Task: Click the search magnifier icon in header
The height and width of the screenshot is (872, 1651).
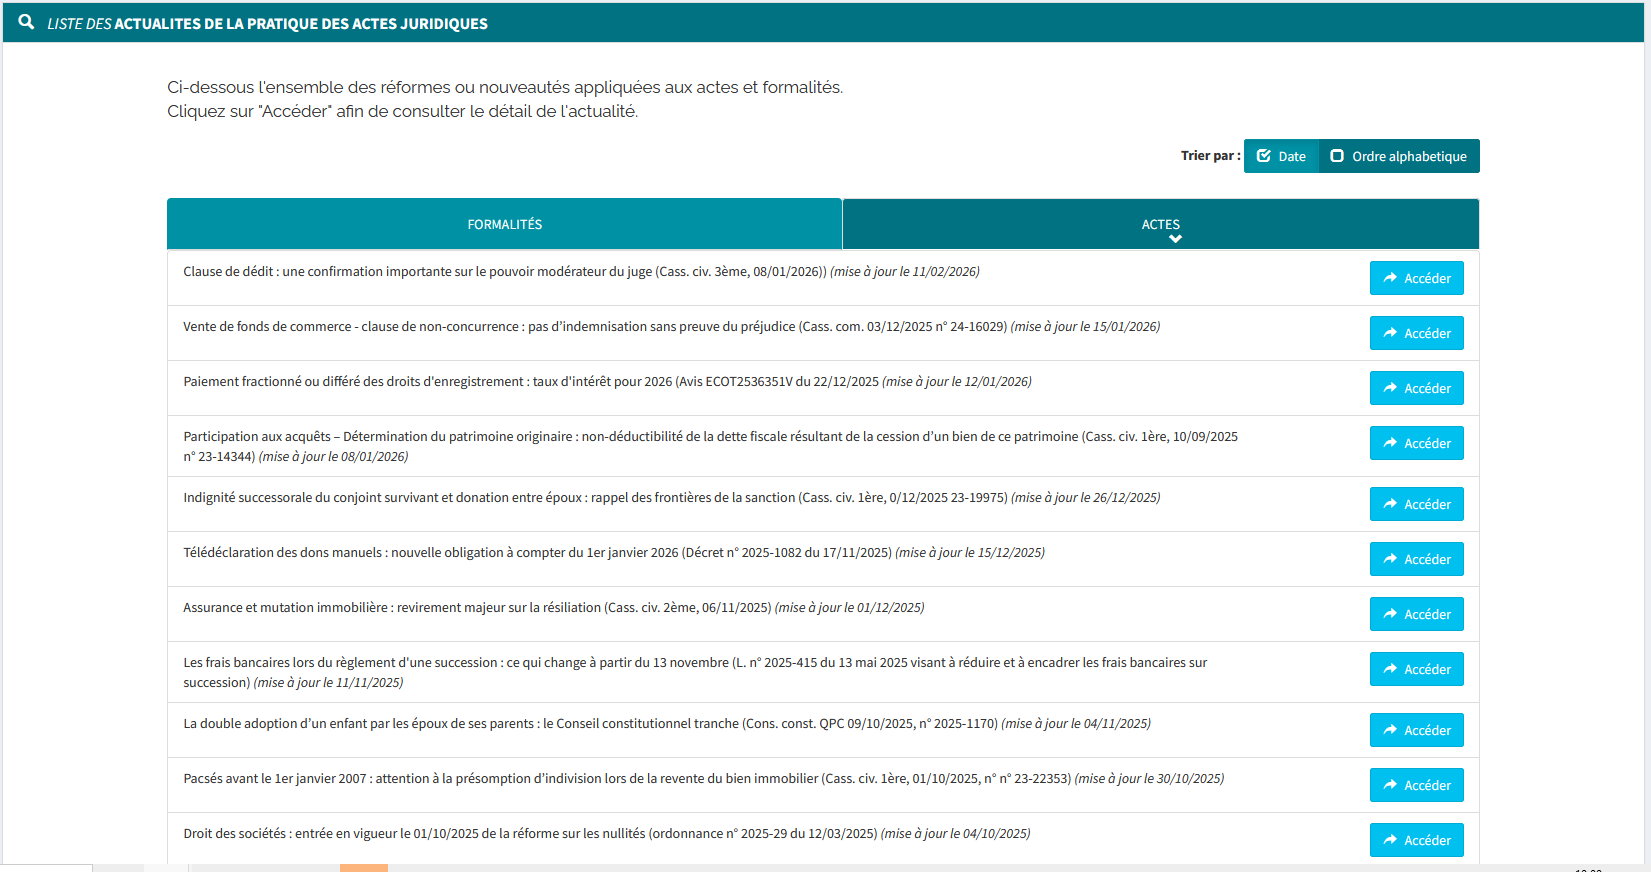Action: tap(26, 22)
